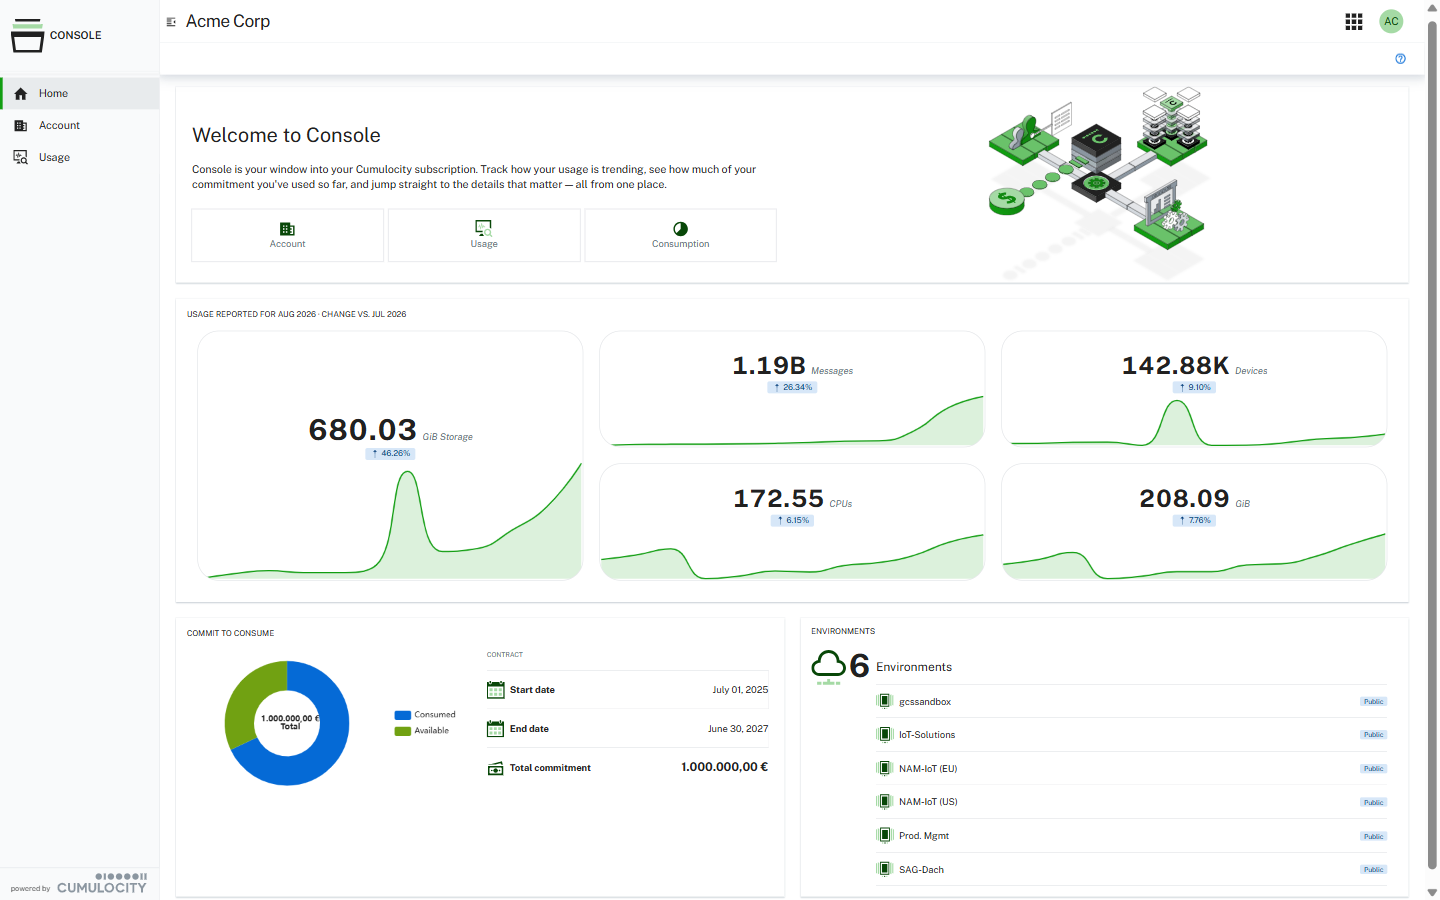The image size is (1440, 900).
Task: Click the 46.26% storage change badge
Action: click(391, 453)
